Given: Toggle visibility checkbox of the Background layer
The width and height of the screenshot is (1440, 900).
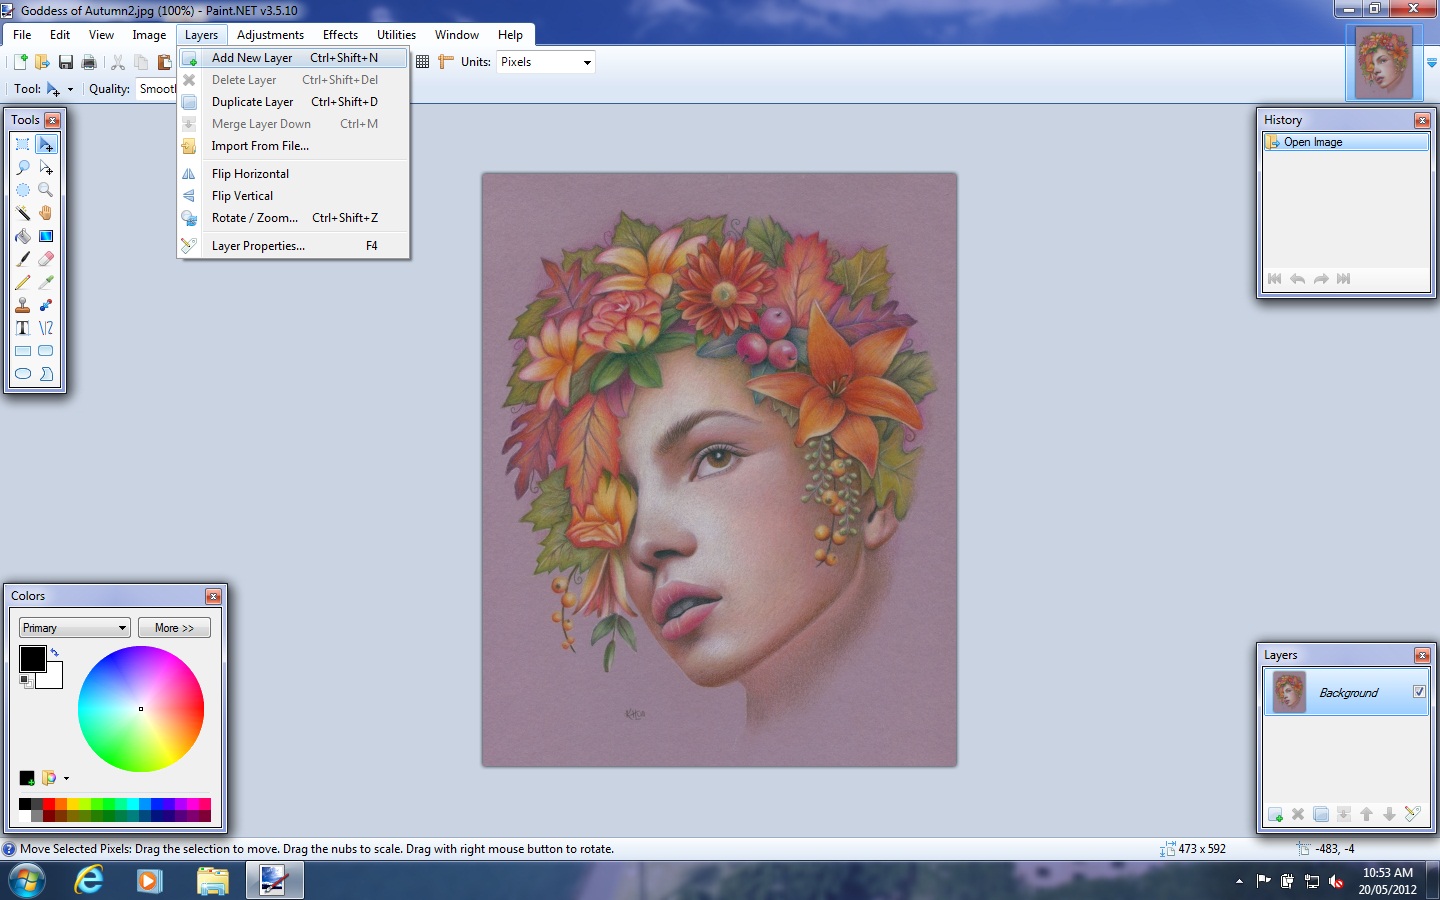Looking at the screenshot, I should click(1419, 691).
